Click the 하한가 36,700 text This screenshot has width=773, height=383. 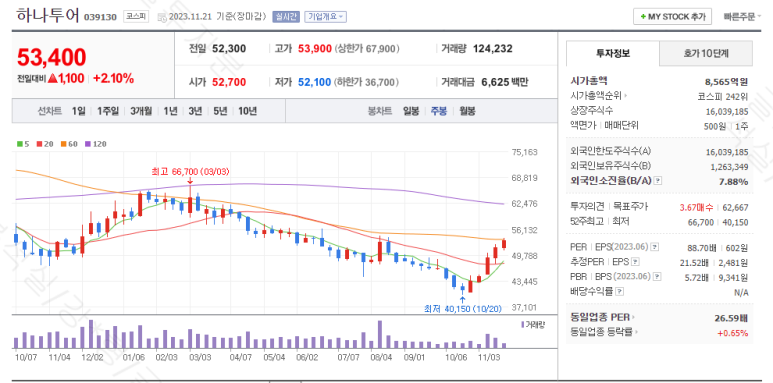367,82
